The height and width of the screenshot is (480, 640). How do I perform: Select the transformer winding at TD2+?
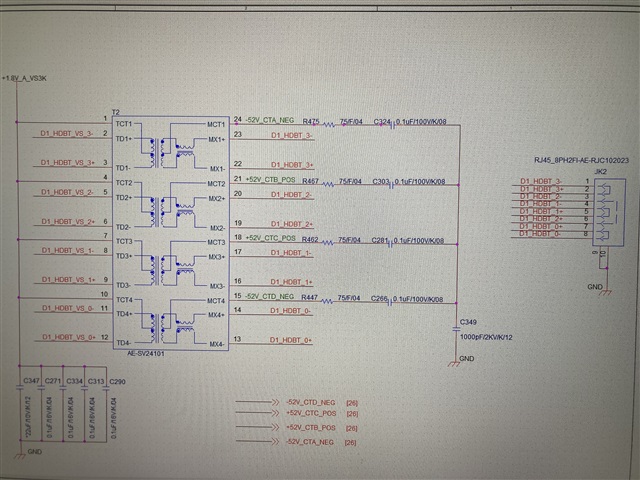[154, 212]
